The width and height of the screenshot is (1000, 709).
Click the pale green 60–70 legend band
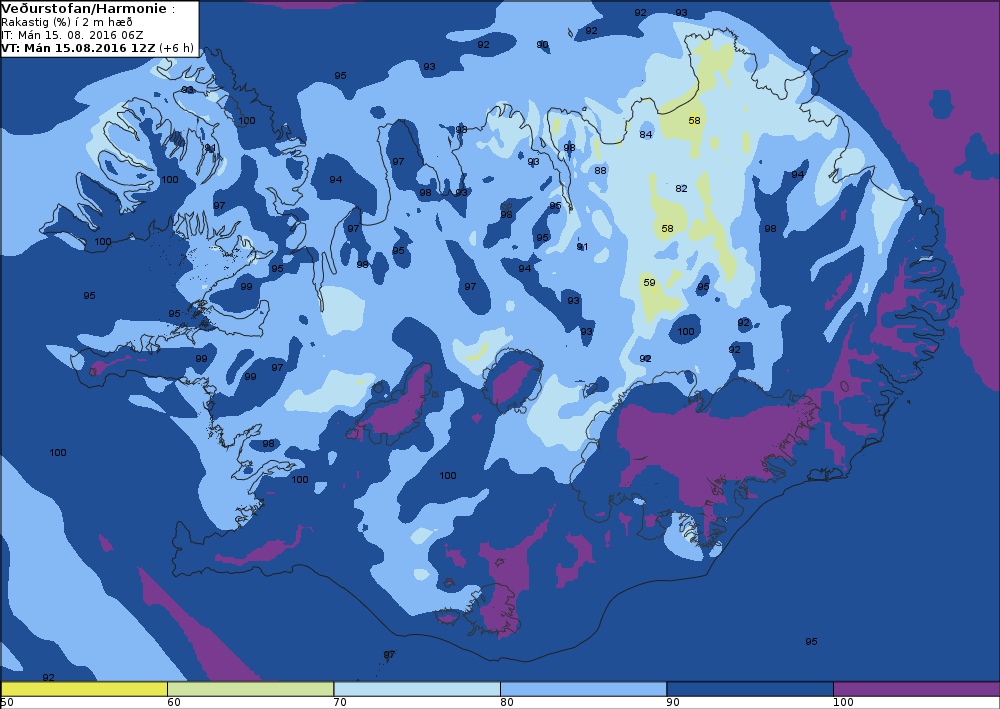(250, 689)
